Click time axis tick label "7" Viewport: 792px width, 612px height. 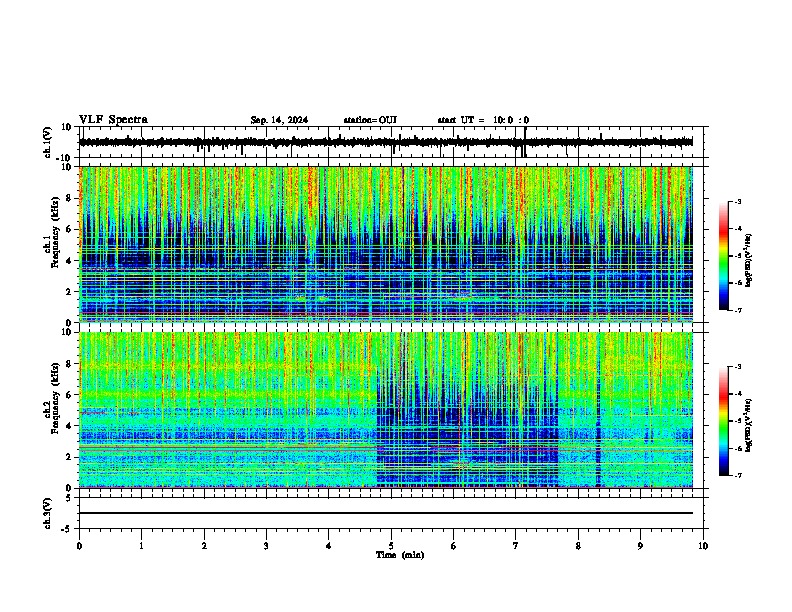point(516,546)
